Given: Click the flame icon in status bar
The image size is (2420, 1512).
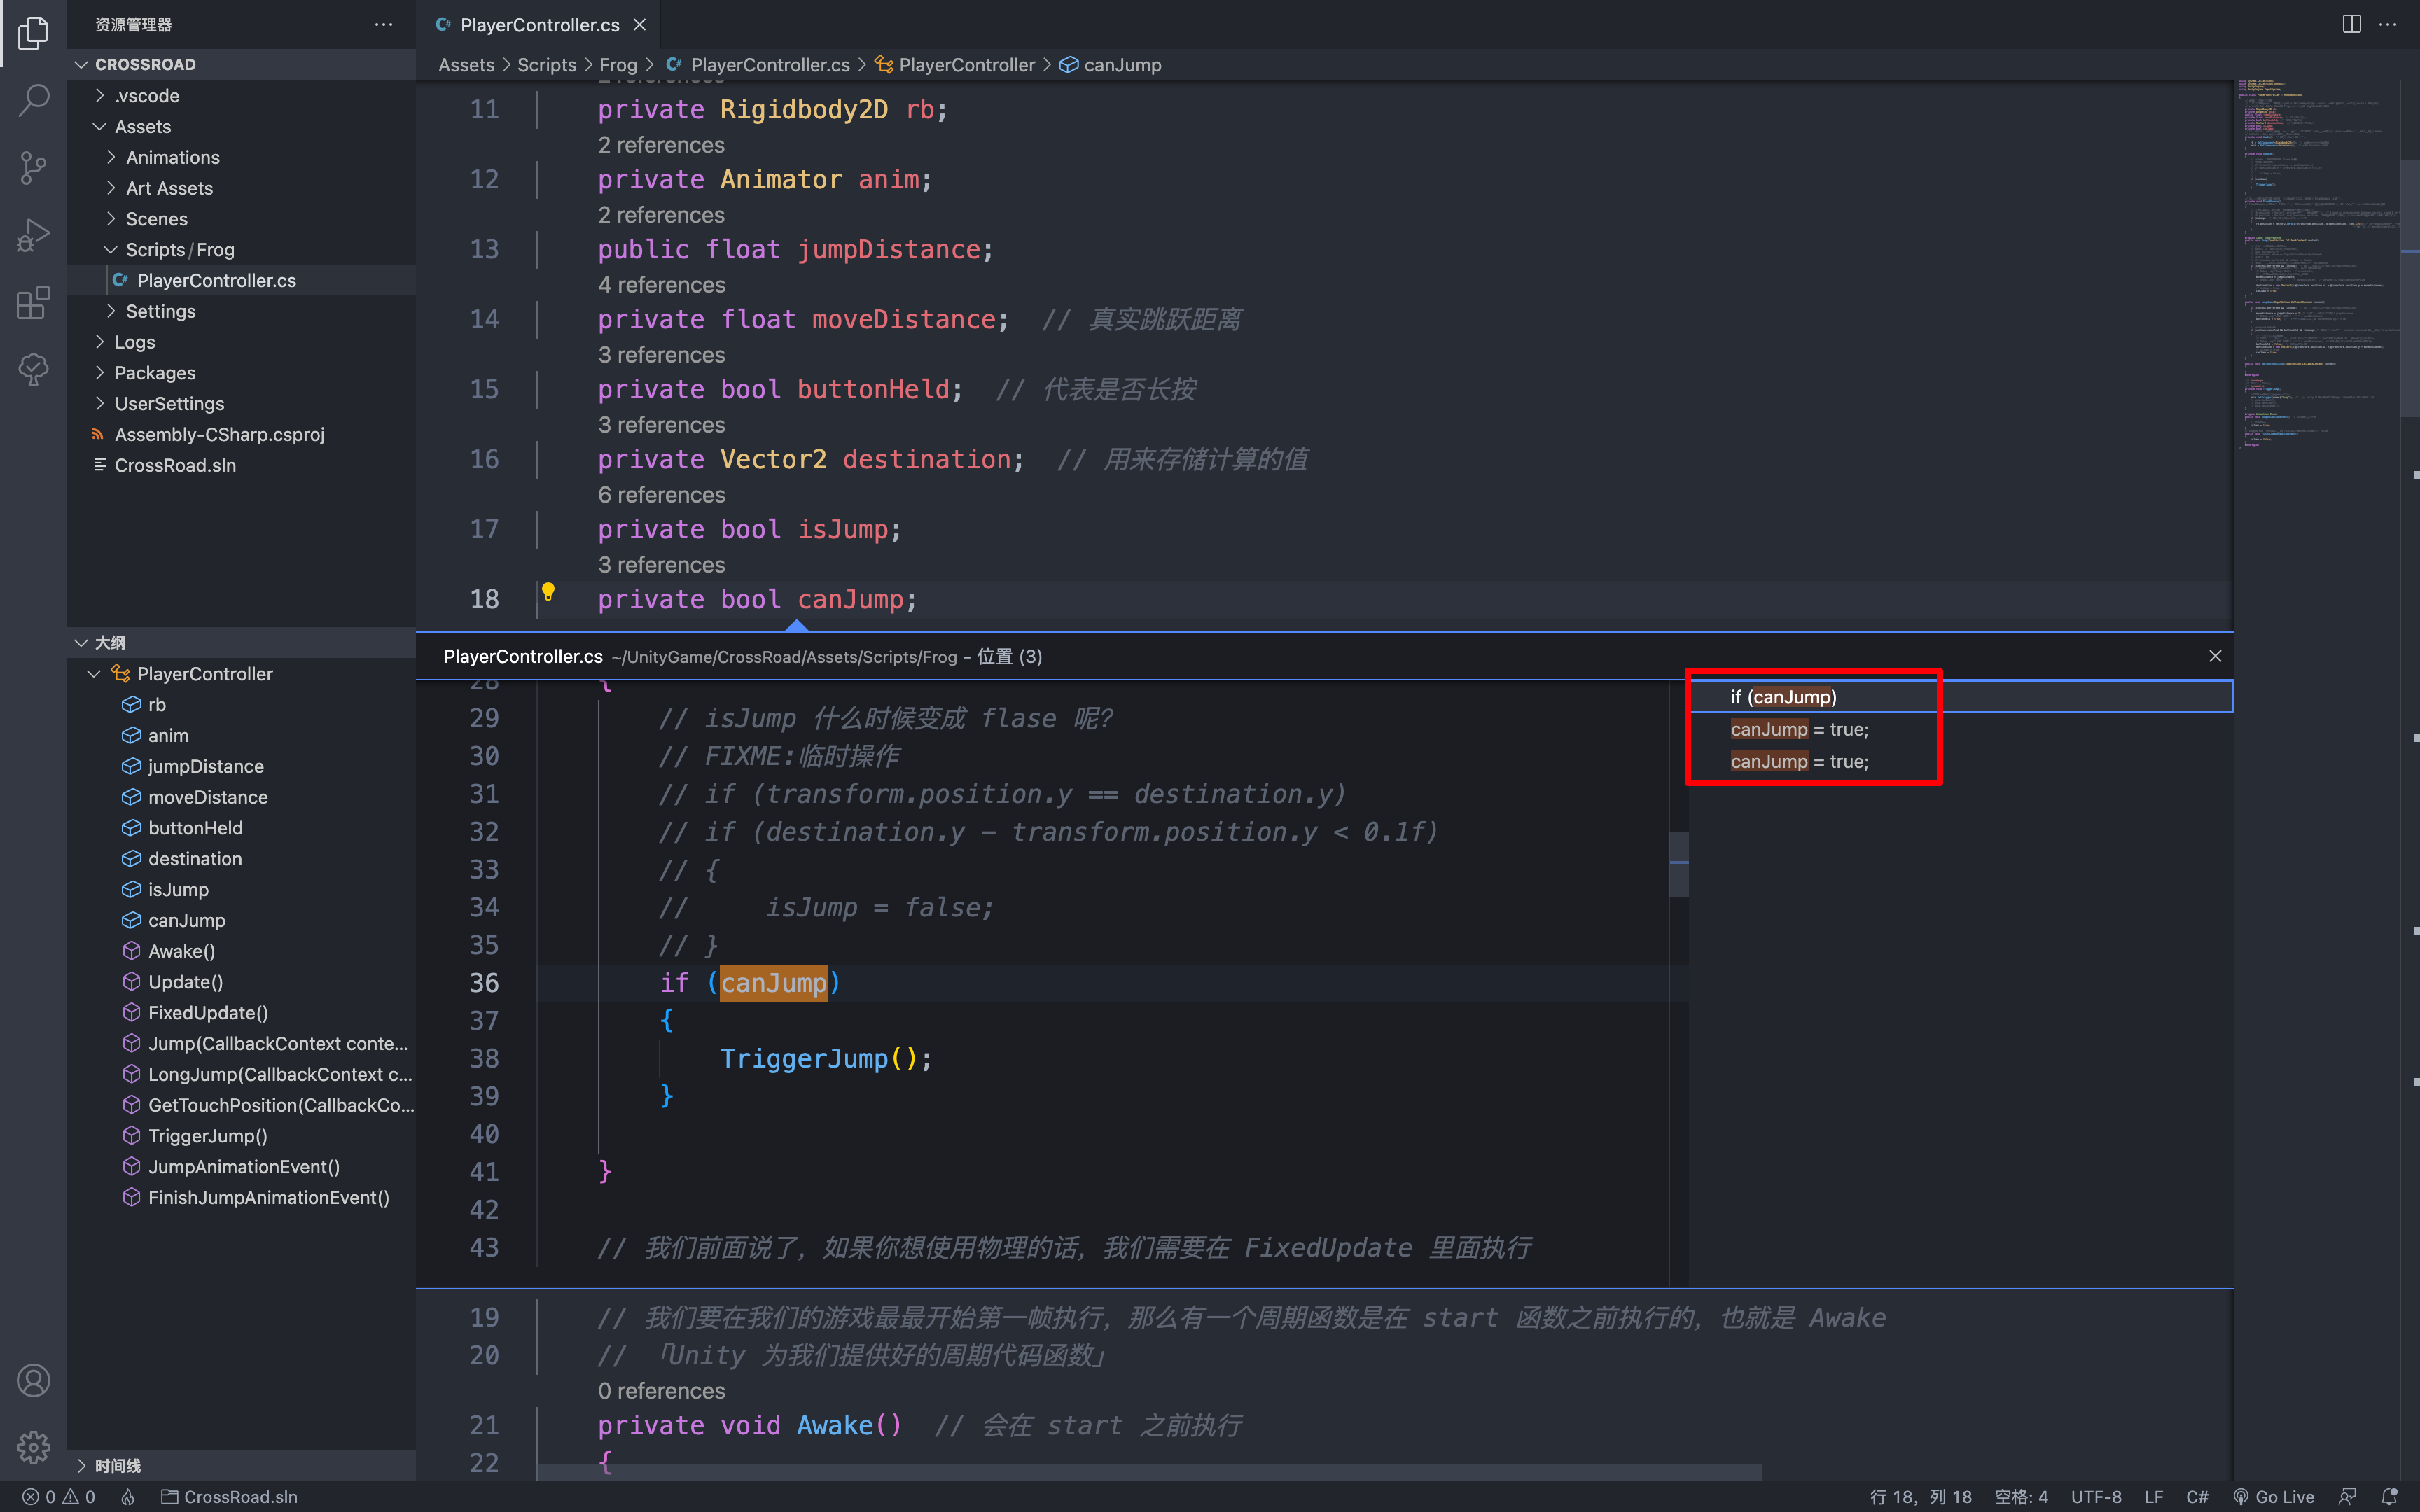Looking at the screenshot, I should (x=128, y=1496).
